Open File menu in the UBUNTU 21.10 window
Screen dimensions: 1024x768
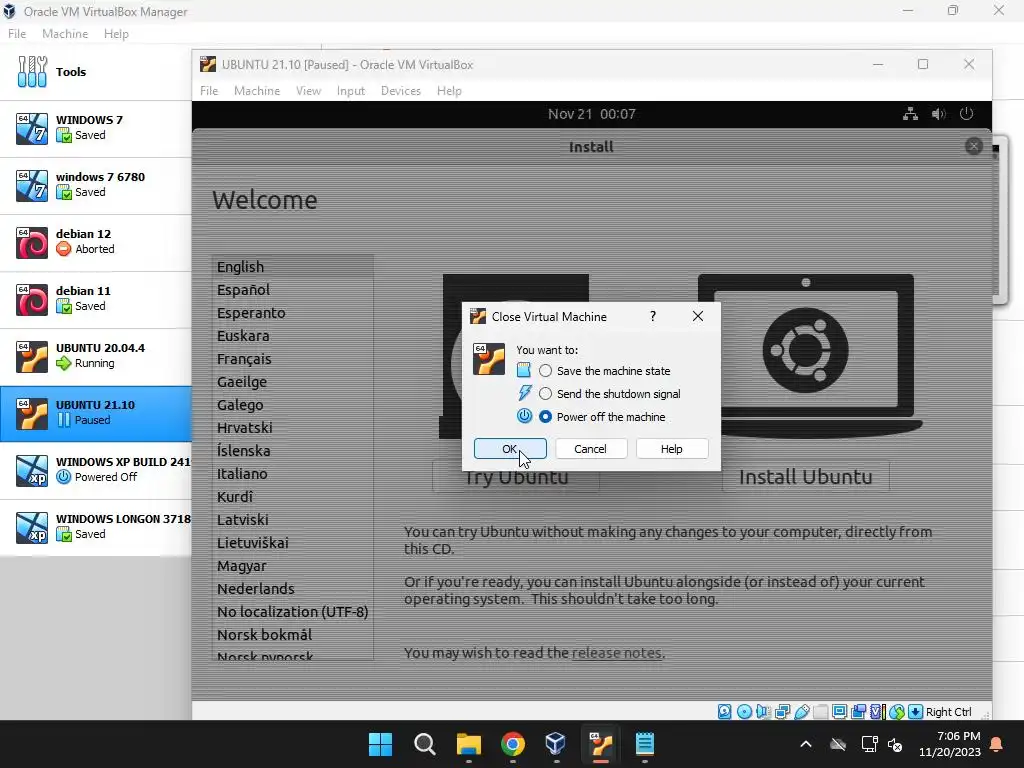tap(209, 91)
